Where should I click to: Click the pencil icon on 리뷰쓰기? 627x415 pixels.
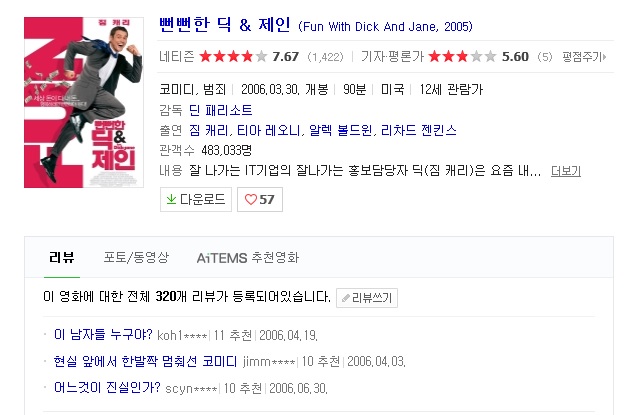point(346,298)
